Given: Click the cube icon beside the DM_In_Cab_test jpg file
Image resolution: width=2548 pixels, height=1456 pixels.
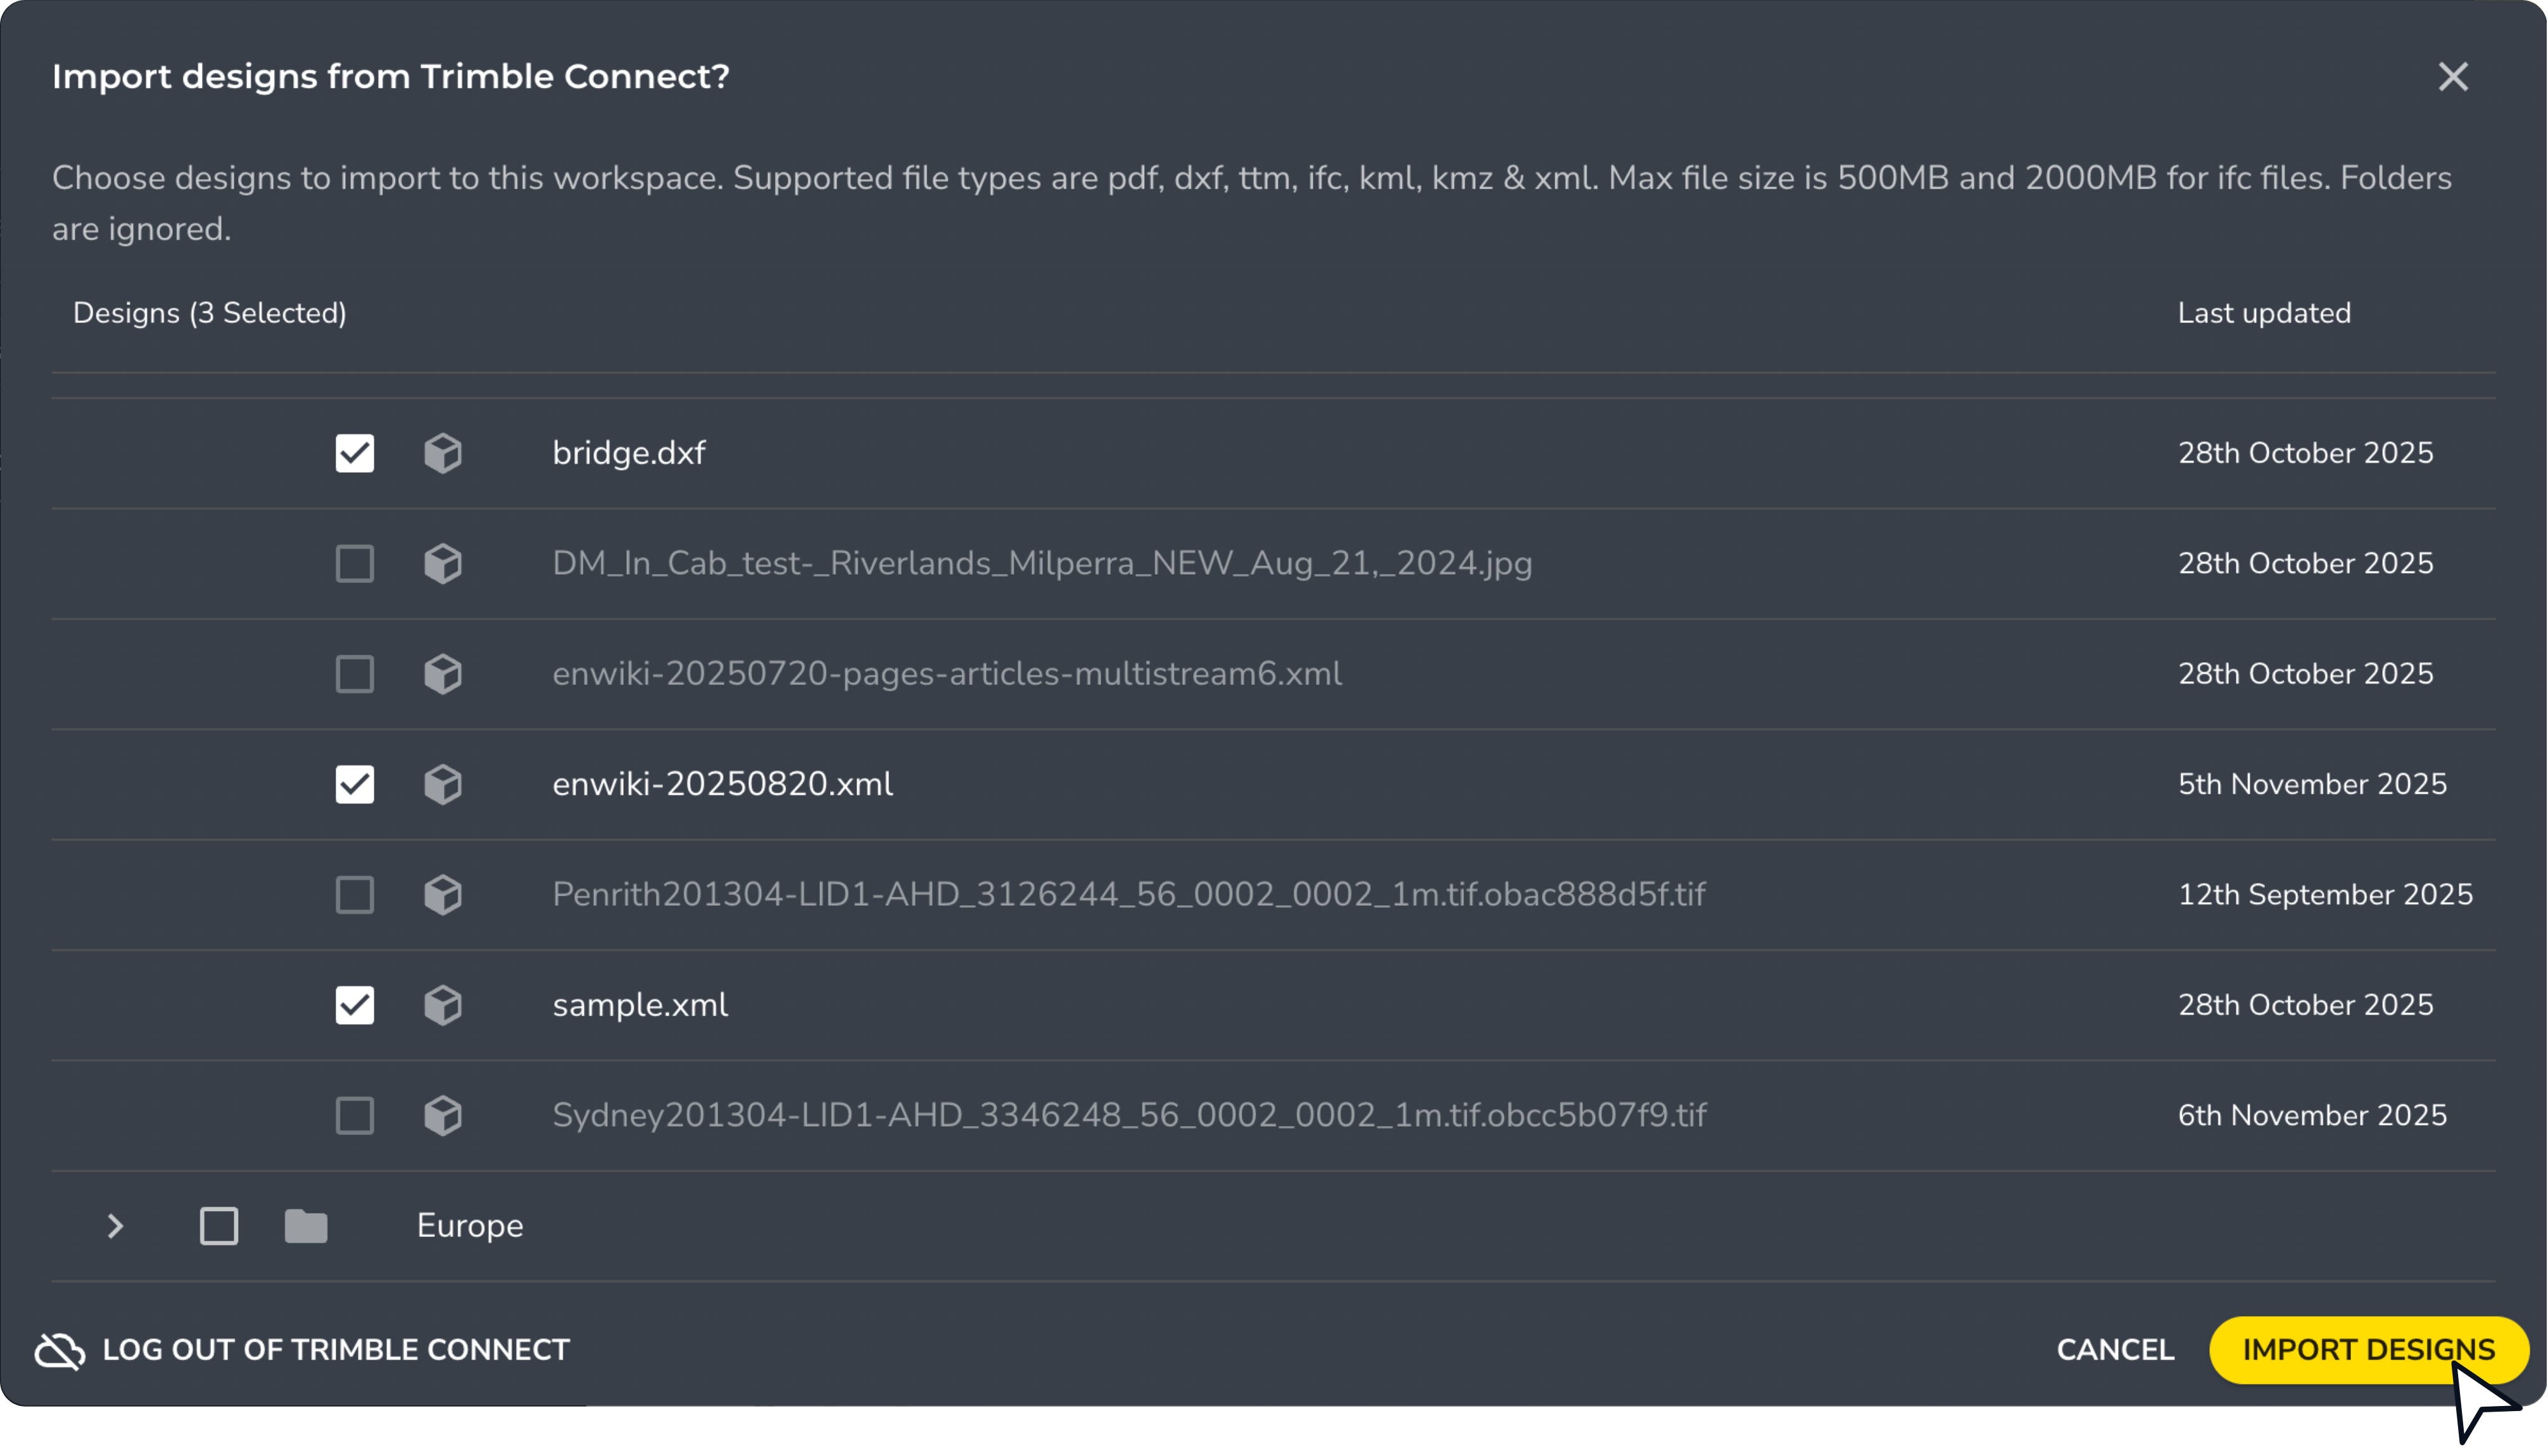Looking at the screenshot, I should click(x=443, y=563).
